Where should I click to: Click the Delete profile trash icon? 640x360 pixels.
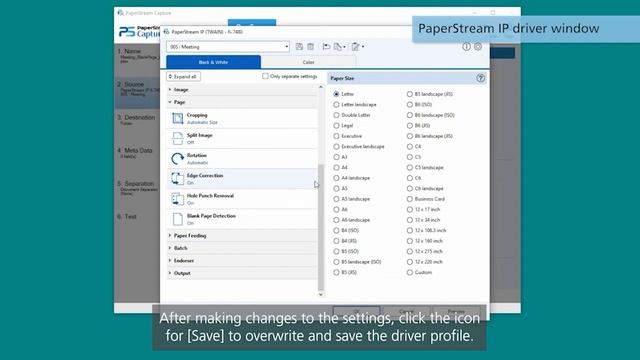(x=311, y=47)
